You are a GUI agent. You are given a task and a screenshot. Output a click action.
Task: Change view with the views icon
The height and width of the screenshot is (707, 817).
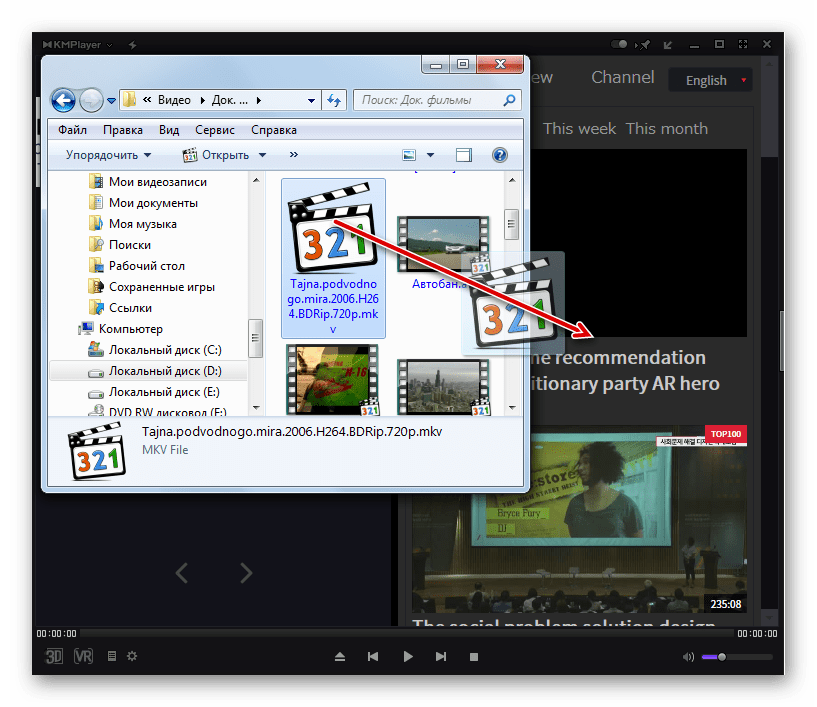[x=410, y=155]
